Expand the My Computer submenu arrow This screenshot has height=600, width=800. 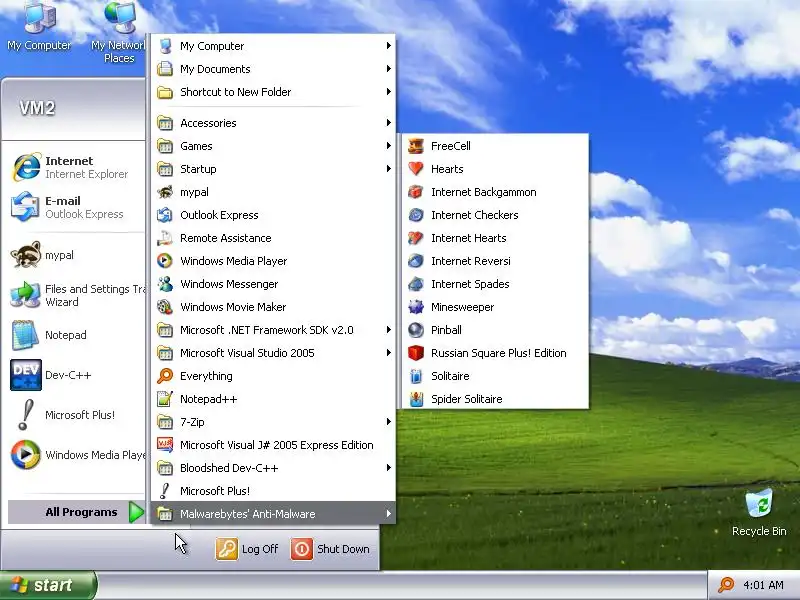389,45
